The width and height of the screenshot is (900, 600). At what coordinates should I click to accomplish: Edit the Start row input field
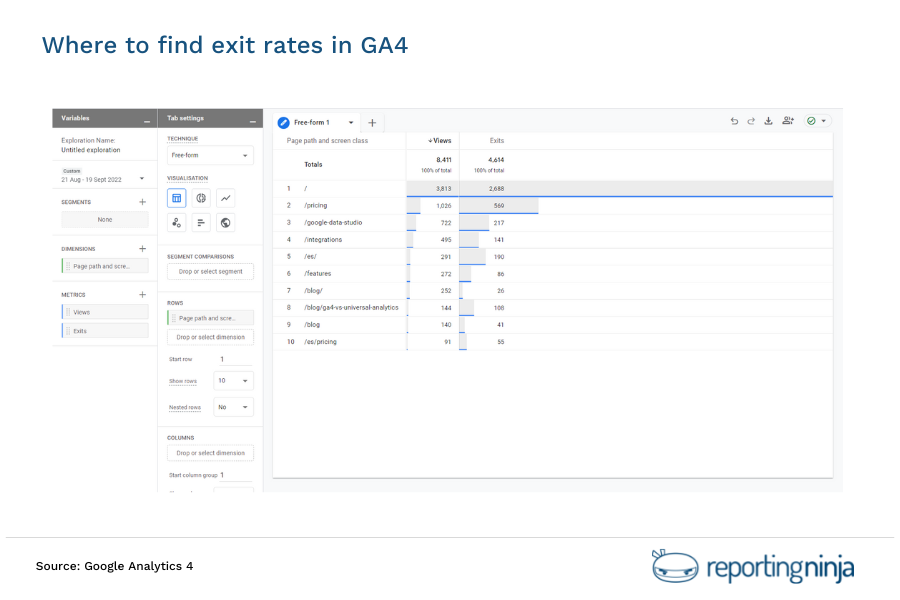click(x=232, y=358)
